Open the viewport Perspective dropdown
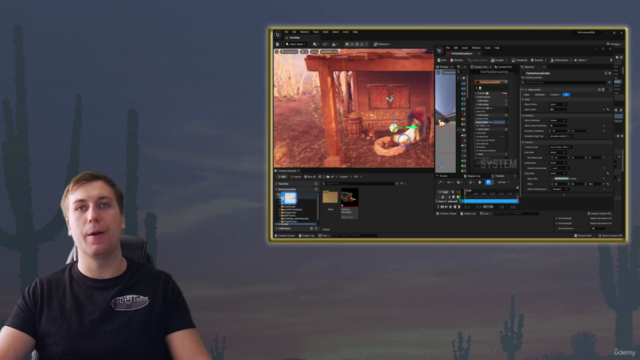 pyautogui.click(x=289, y=52)
